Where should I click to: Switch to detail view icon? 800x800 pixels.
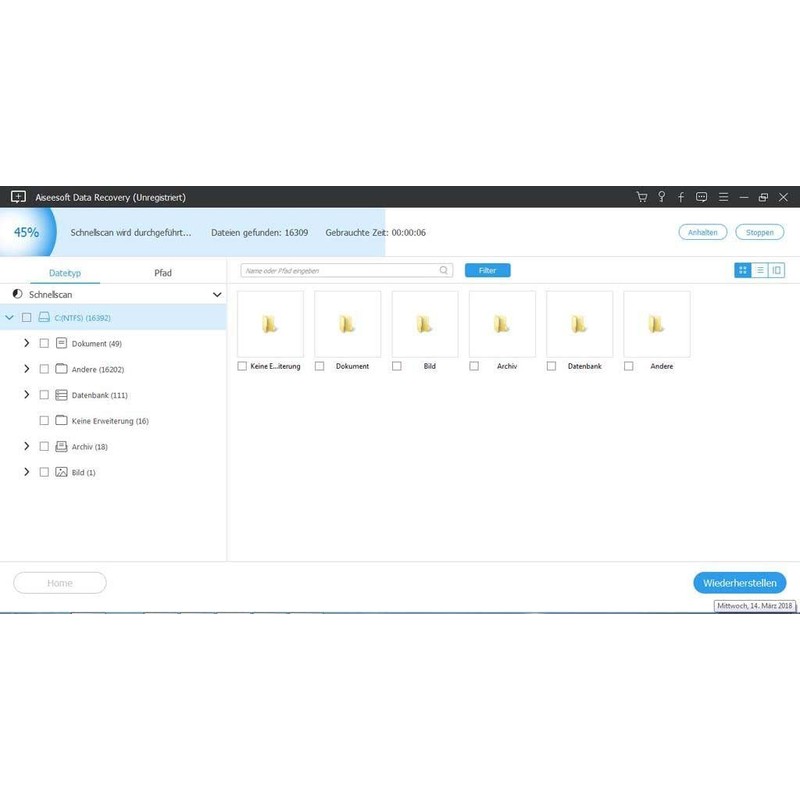click(776, 270)
